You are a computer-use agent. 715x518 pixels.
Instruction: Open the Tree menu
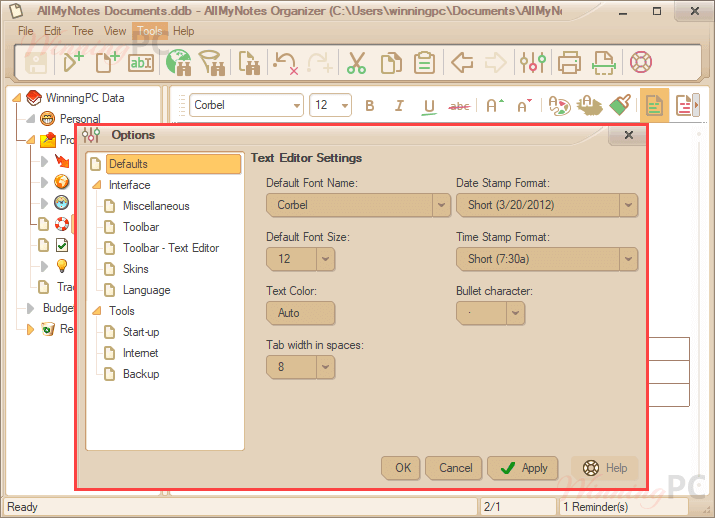coord(83,31)
